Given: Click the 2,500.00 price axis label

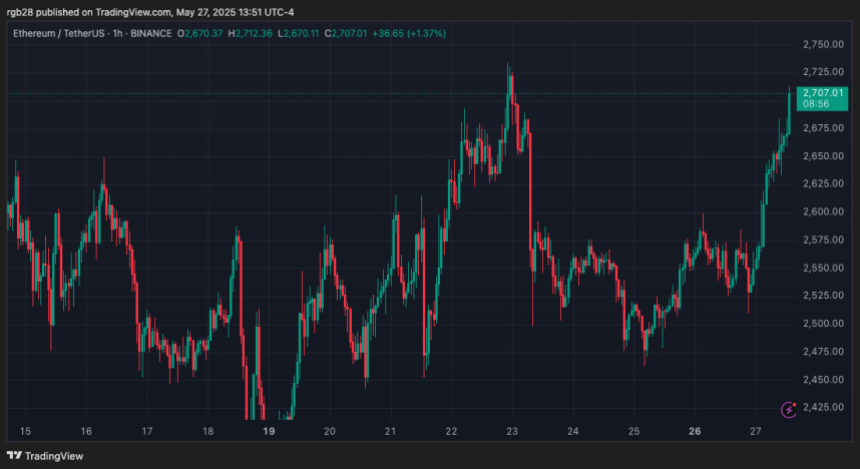Looking at the screenshot, I should (x=821, y=323).
